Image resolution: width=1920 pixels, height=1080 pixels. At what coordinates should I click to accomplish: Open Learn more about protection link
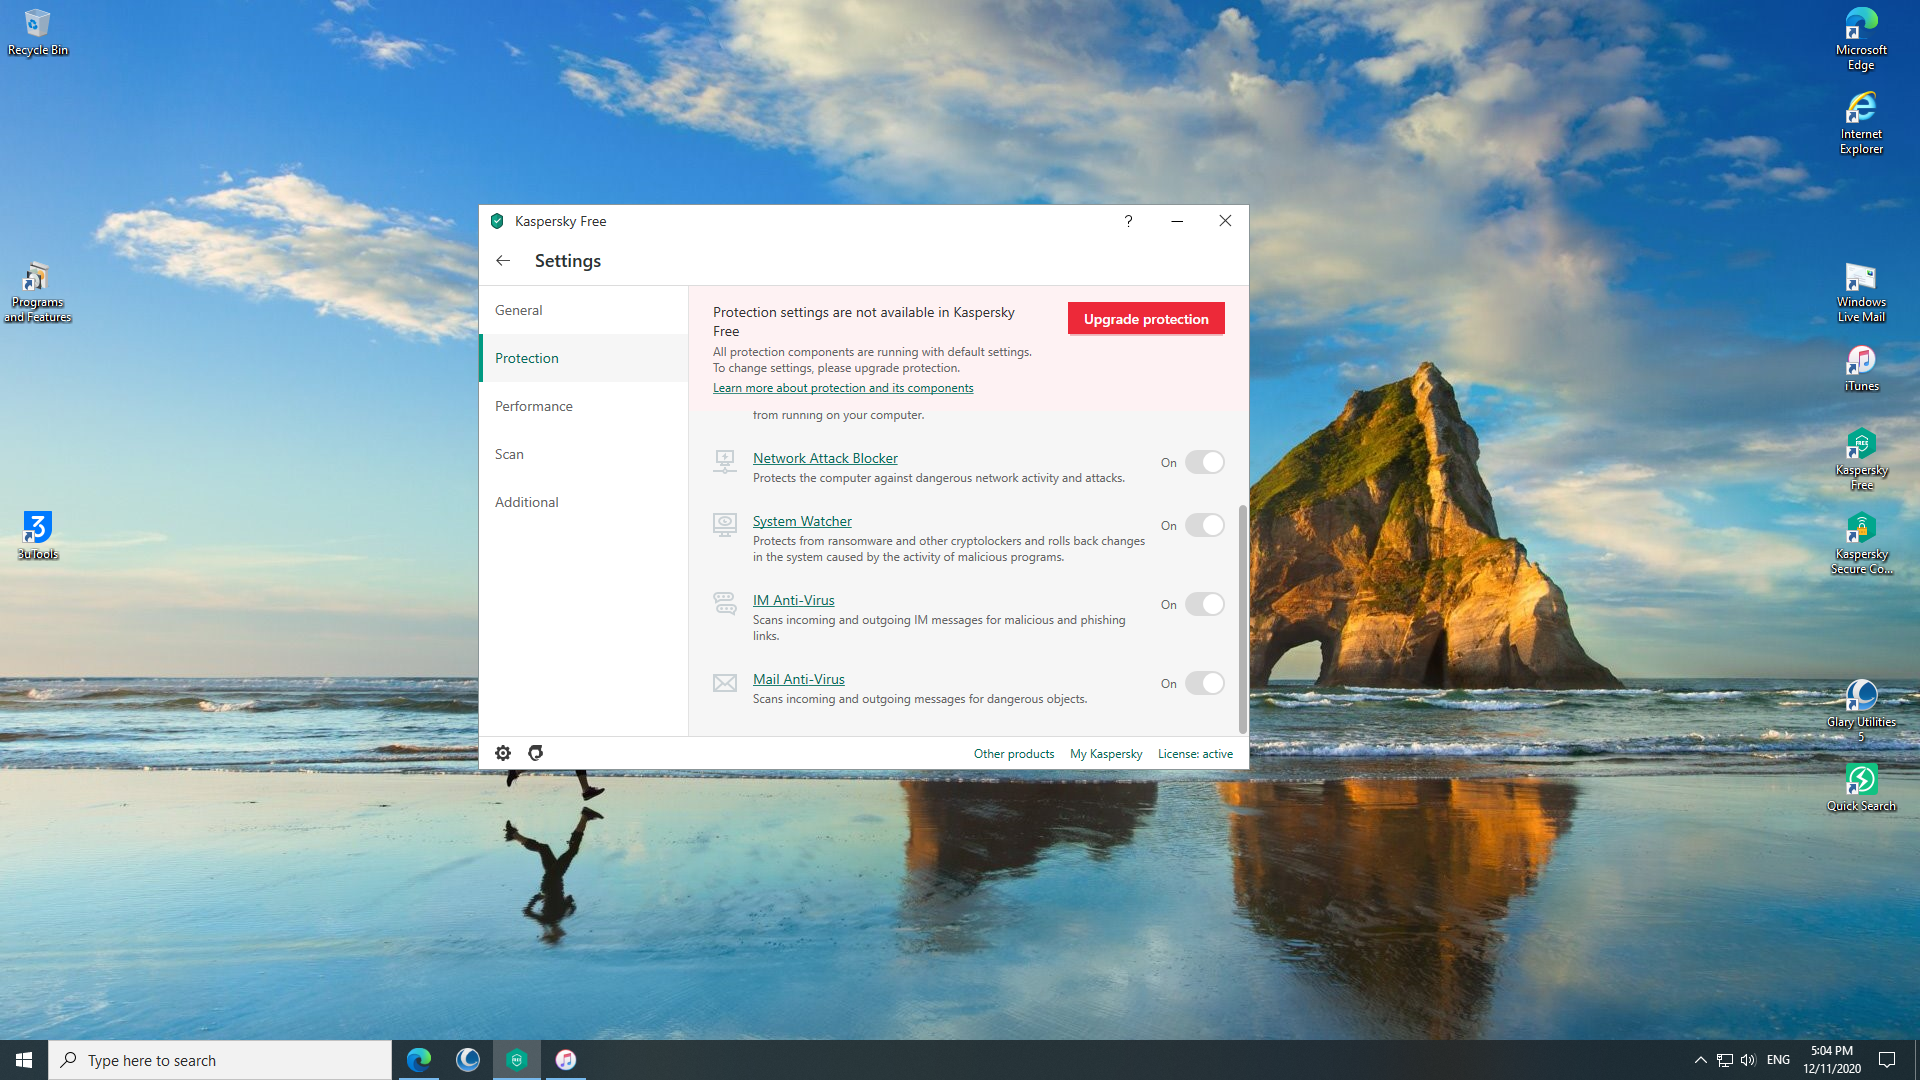coord(843,388)
